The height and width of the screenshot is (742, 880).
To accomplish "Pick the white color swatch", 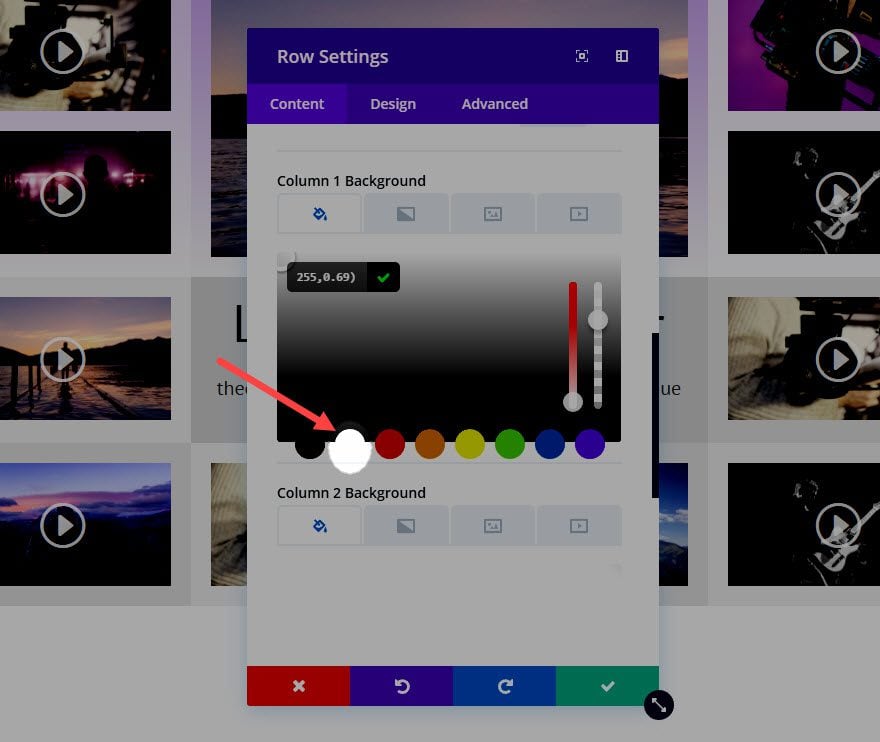I will (x=350, y=447).
